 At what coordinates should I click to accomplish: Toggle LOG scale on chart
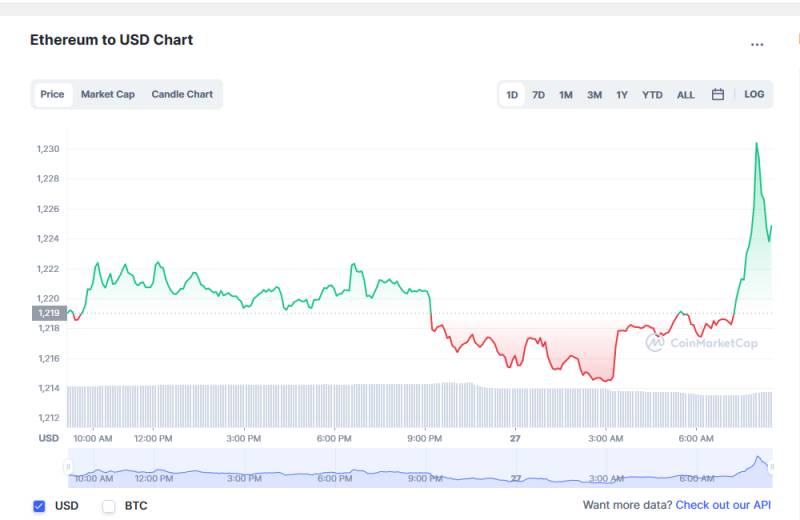pyautogui.click(x=754, y=94)
